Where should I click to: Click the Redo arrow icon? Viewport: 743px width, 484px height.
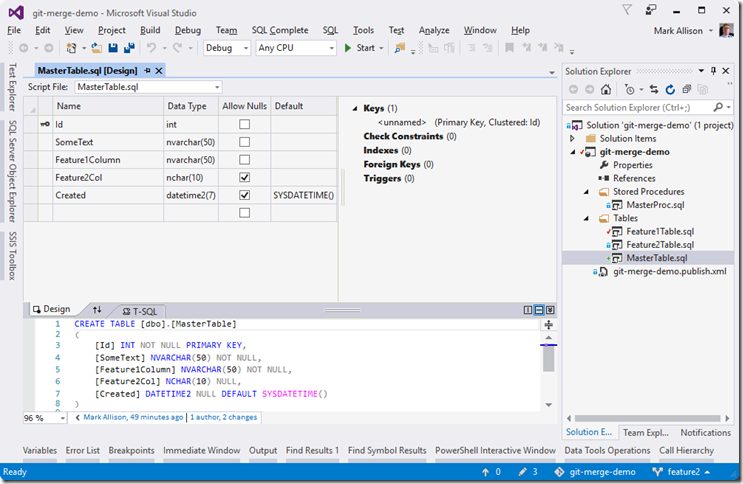pyautogui.click(x=177, y=48)
